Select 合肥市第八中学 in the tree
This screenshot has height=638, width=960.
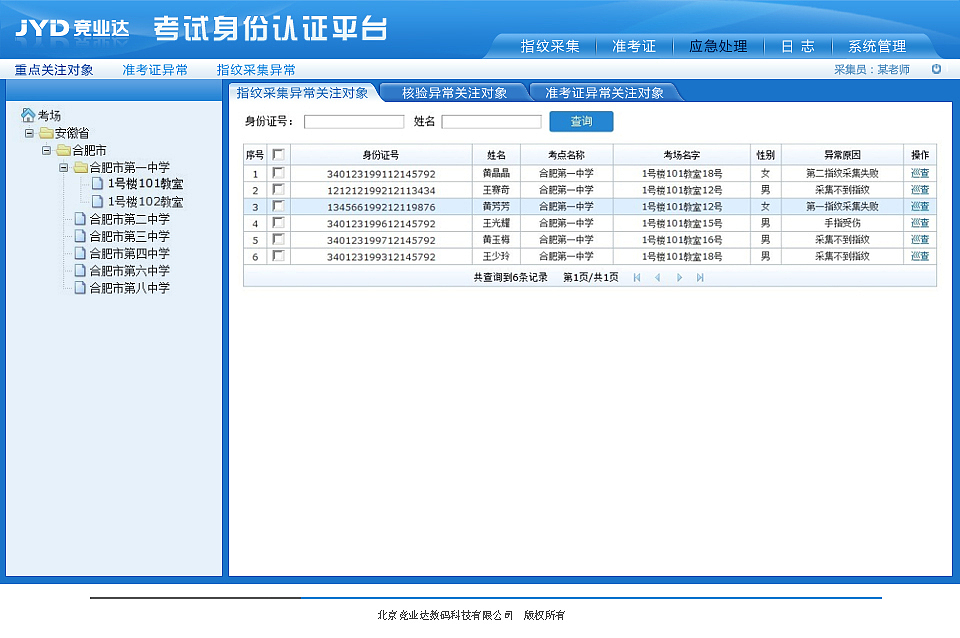coord(129,287)
